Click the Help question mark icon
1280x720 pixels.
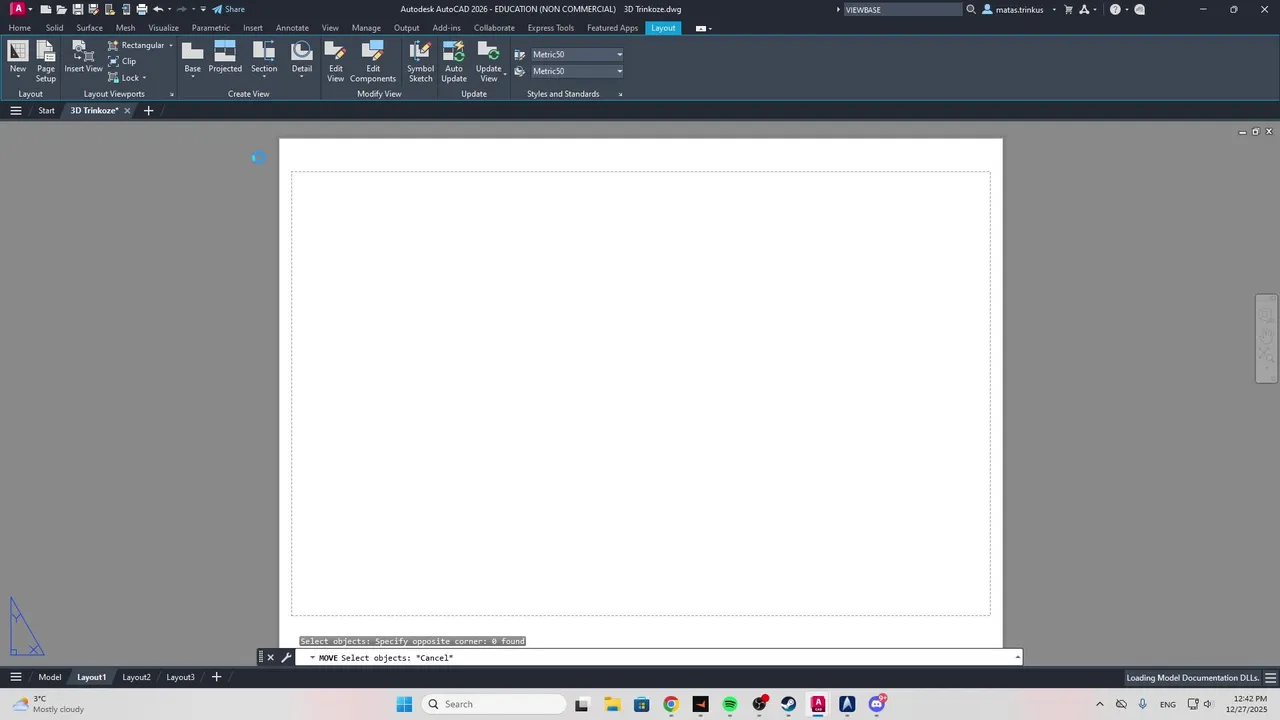coord(1115,9)
